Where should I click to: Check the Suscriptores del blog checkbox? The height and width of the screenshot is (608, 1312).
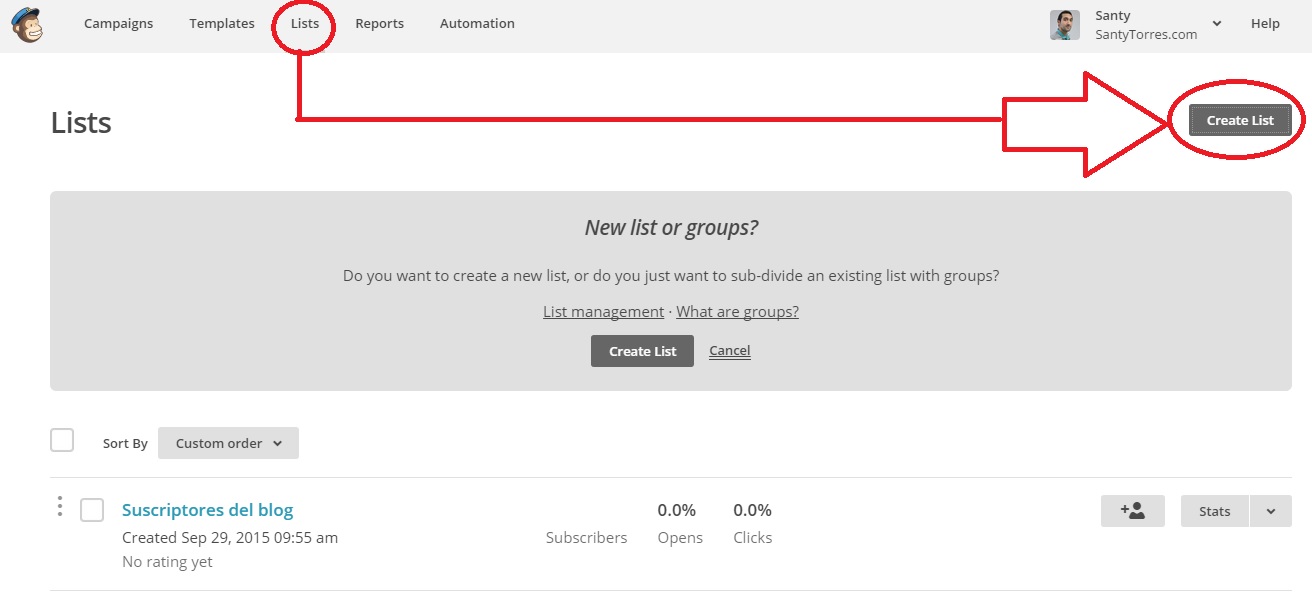pos(92,510)
